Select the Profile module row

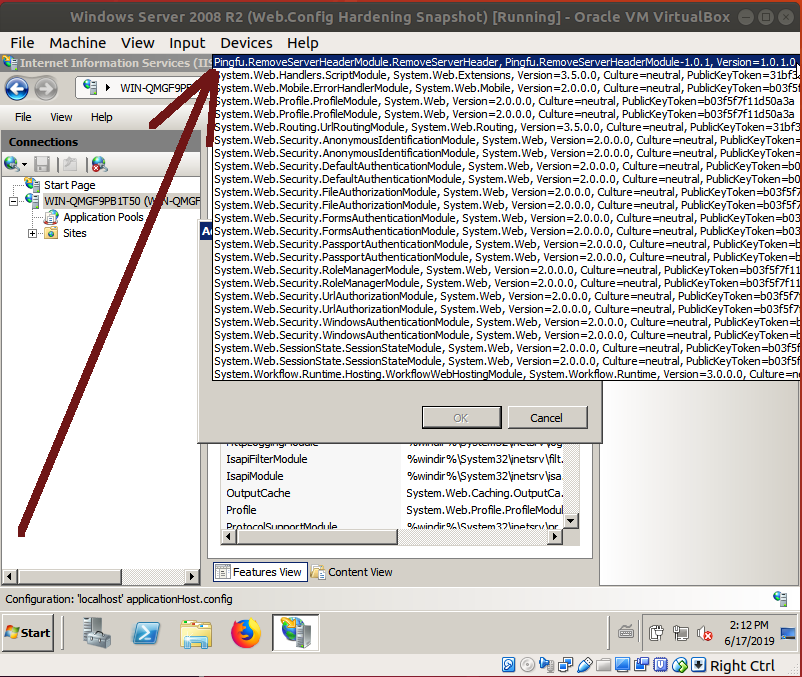coord(394,510)
